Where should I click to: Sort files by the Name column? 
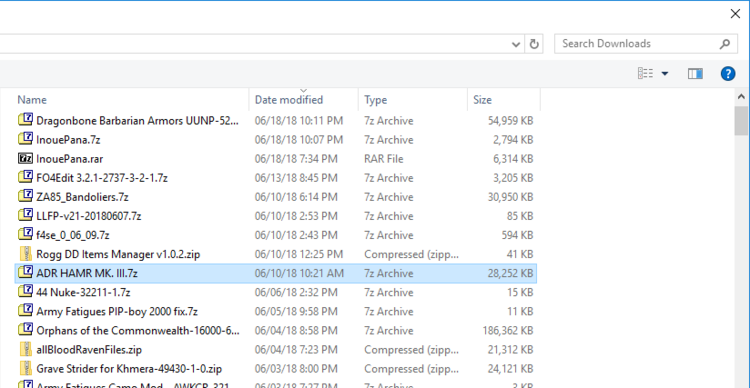point(32,100)
